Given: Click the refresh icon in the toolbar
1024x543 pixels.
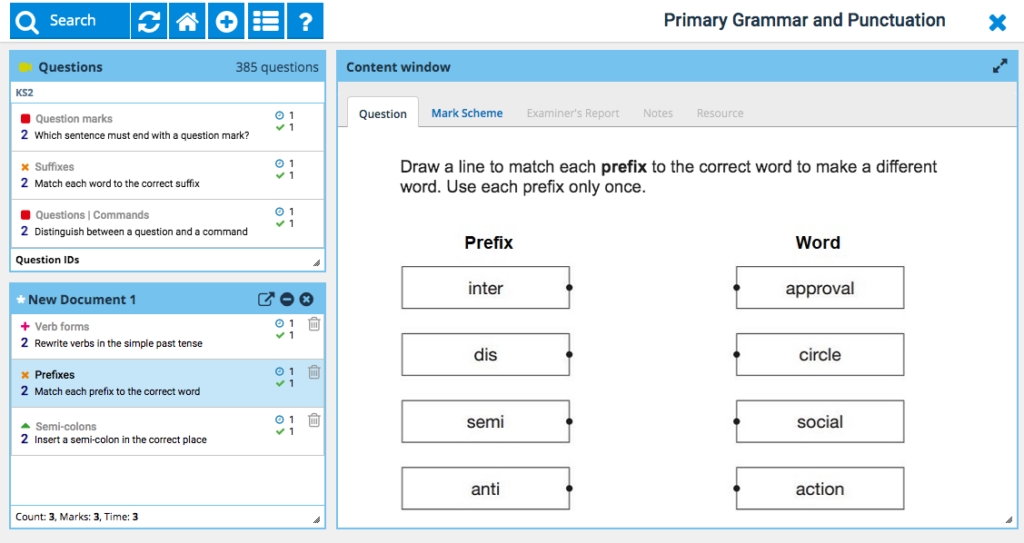Looking at the screenshot, I should (x=149, y=21).
